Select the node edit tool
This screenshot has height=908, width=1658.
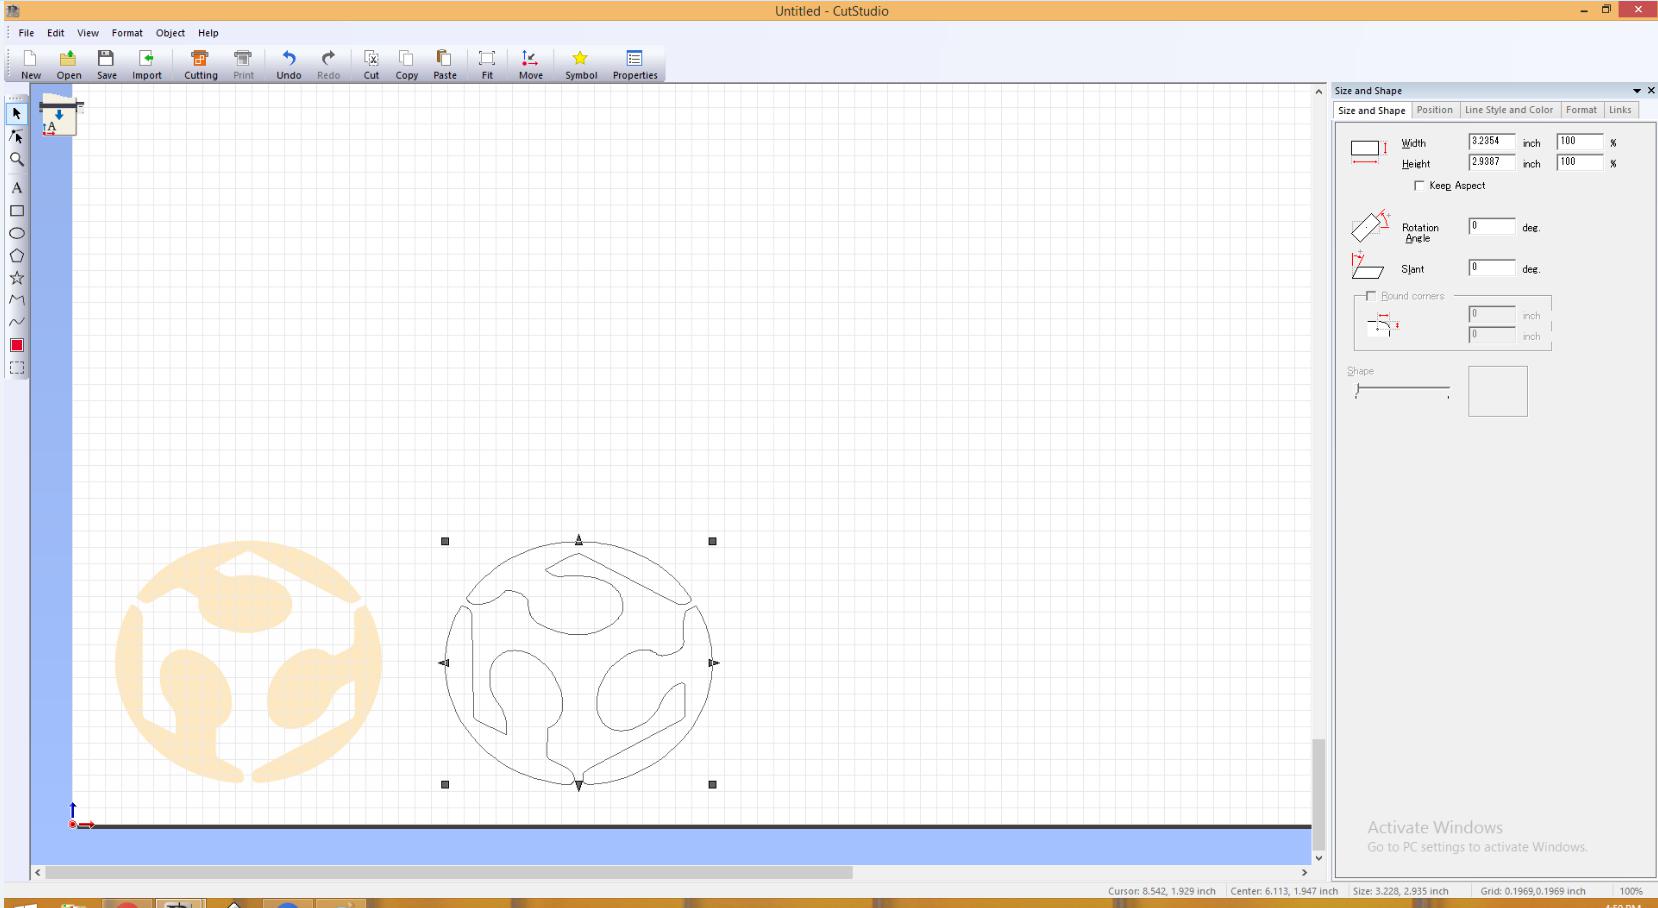coord(17,136)
